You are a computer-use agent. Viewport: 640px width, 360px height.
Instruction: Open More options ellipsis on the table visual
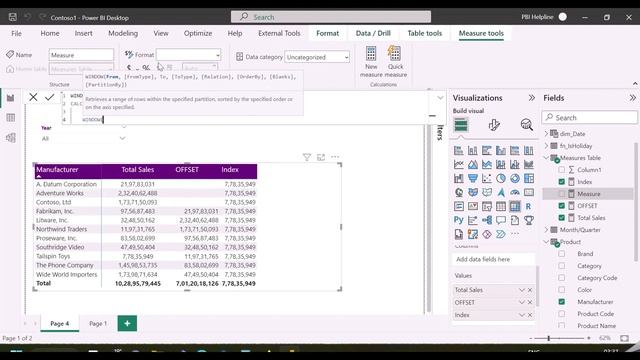335,157
